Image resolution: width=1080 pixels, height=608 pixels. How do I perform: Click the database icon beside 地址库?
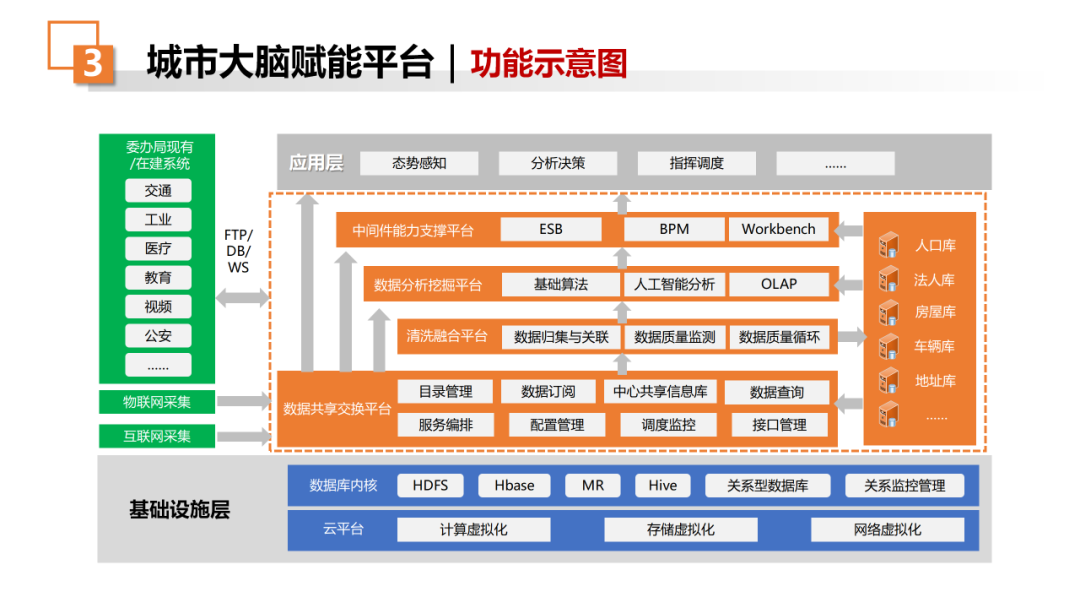tap(889, 380)
